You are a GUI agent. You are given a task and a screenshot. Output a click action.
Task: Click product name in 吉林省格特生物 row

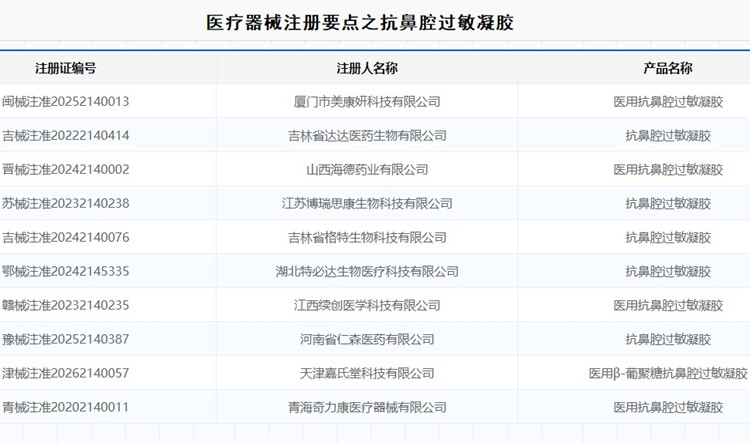668,237
